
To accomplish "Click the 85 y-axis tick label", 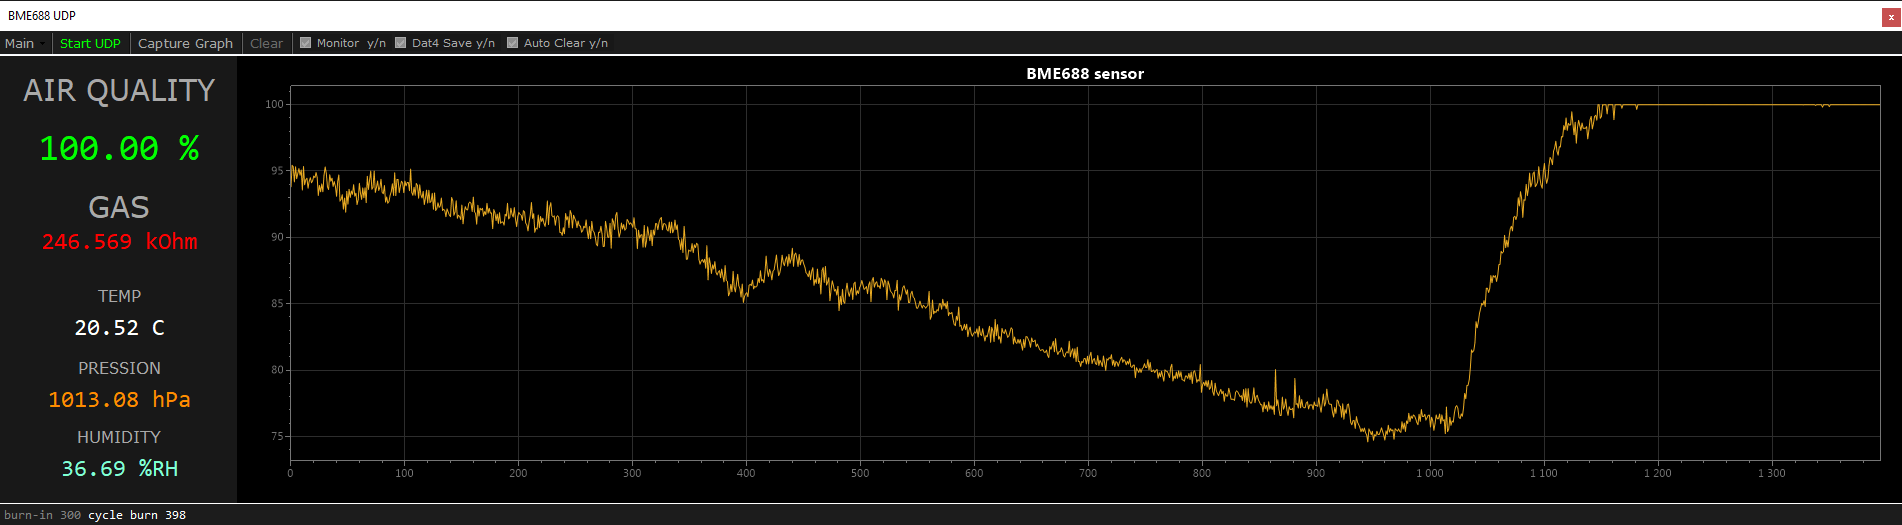I will (x=277, y=303).
